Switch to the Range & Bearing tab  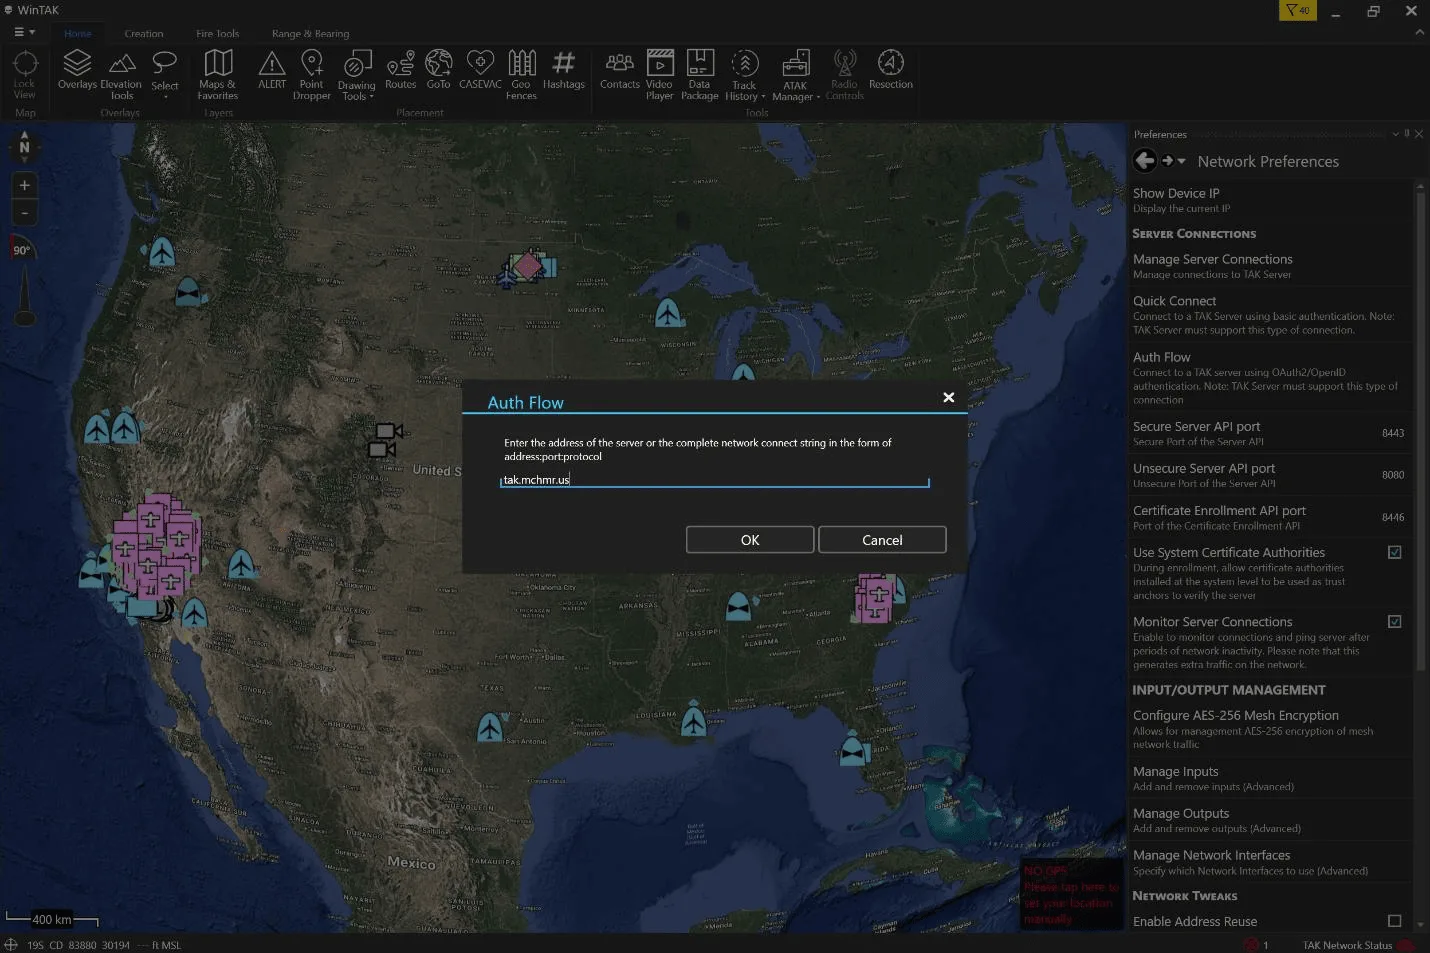coord(311,34)
